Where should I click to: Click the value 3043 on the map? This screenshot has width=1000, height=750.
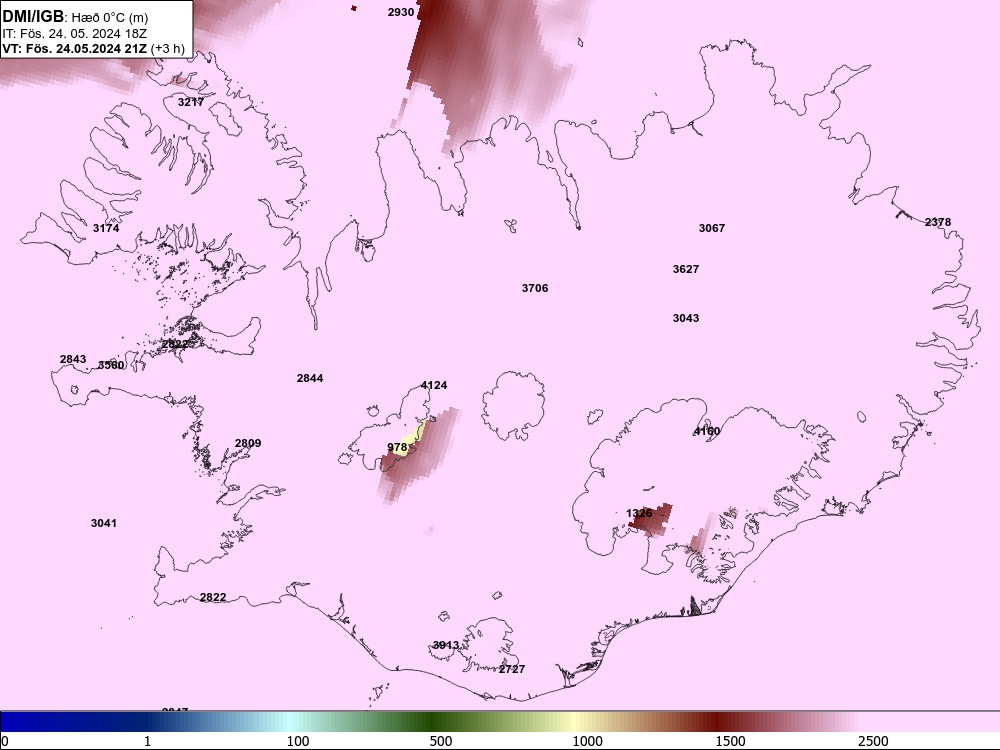point(686,318)
